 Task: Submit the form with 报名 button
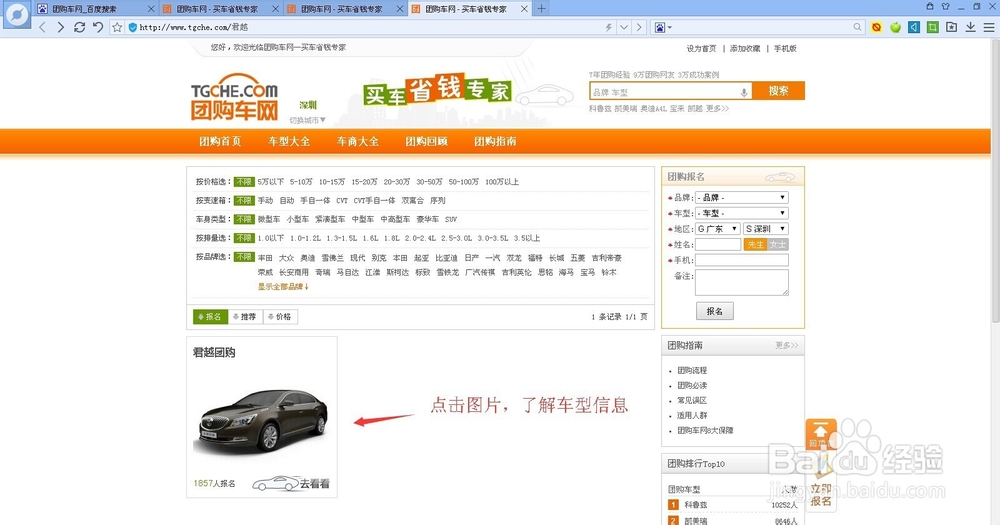pyautogui.click(x=714, y=311)
